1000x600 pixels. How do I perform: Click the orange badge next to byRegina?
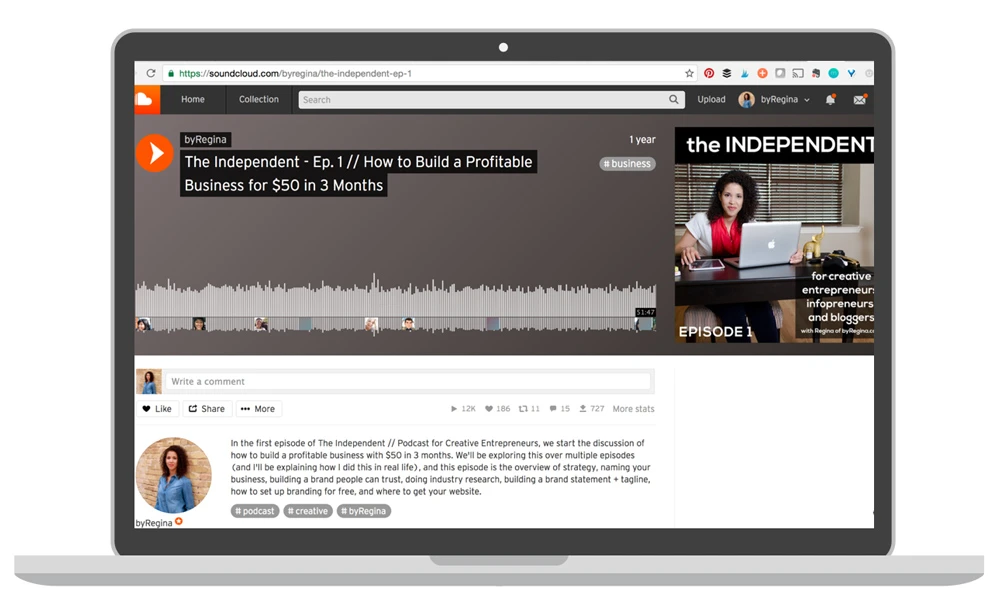[x=179, y=521]
